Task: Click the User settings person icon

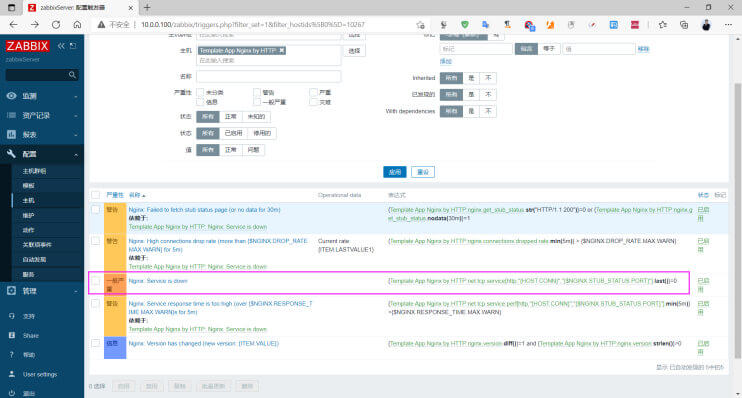Action: (x=11, y=374)
